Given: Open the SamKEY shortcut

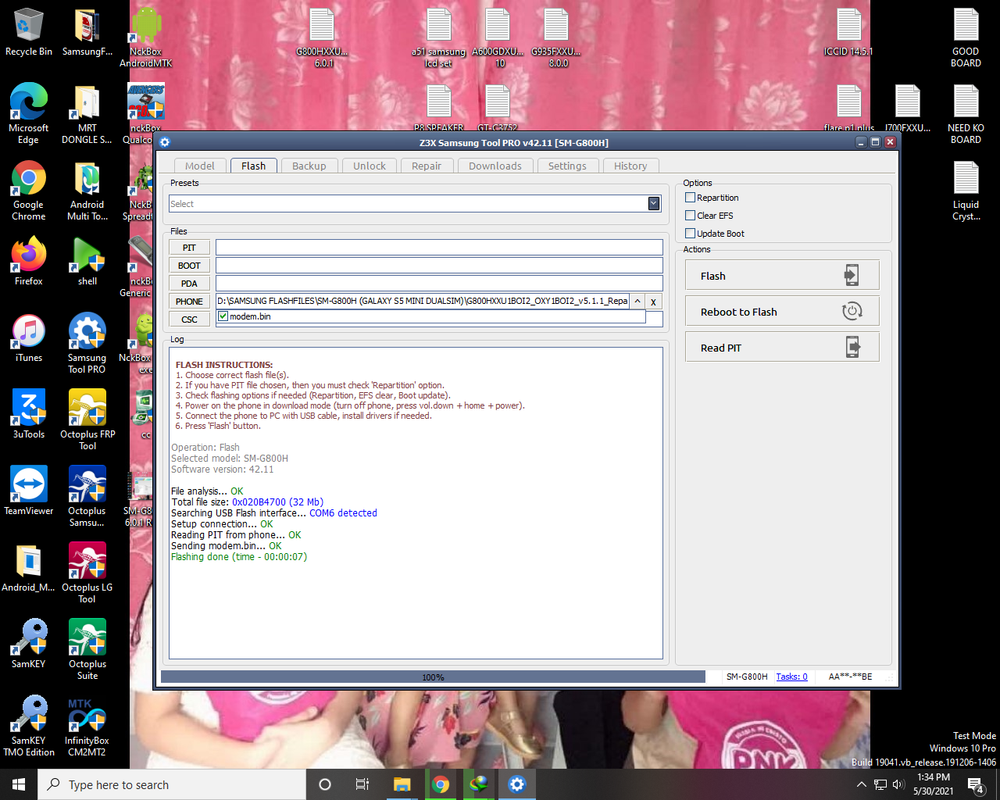Looking at the screenshot, I should coord(28,643).
